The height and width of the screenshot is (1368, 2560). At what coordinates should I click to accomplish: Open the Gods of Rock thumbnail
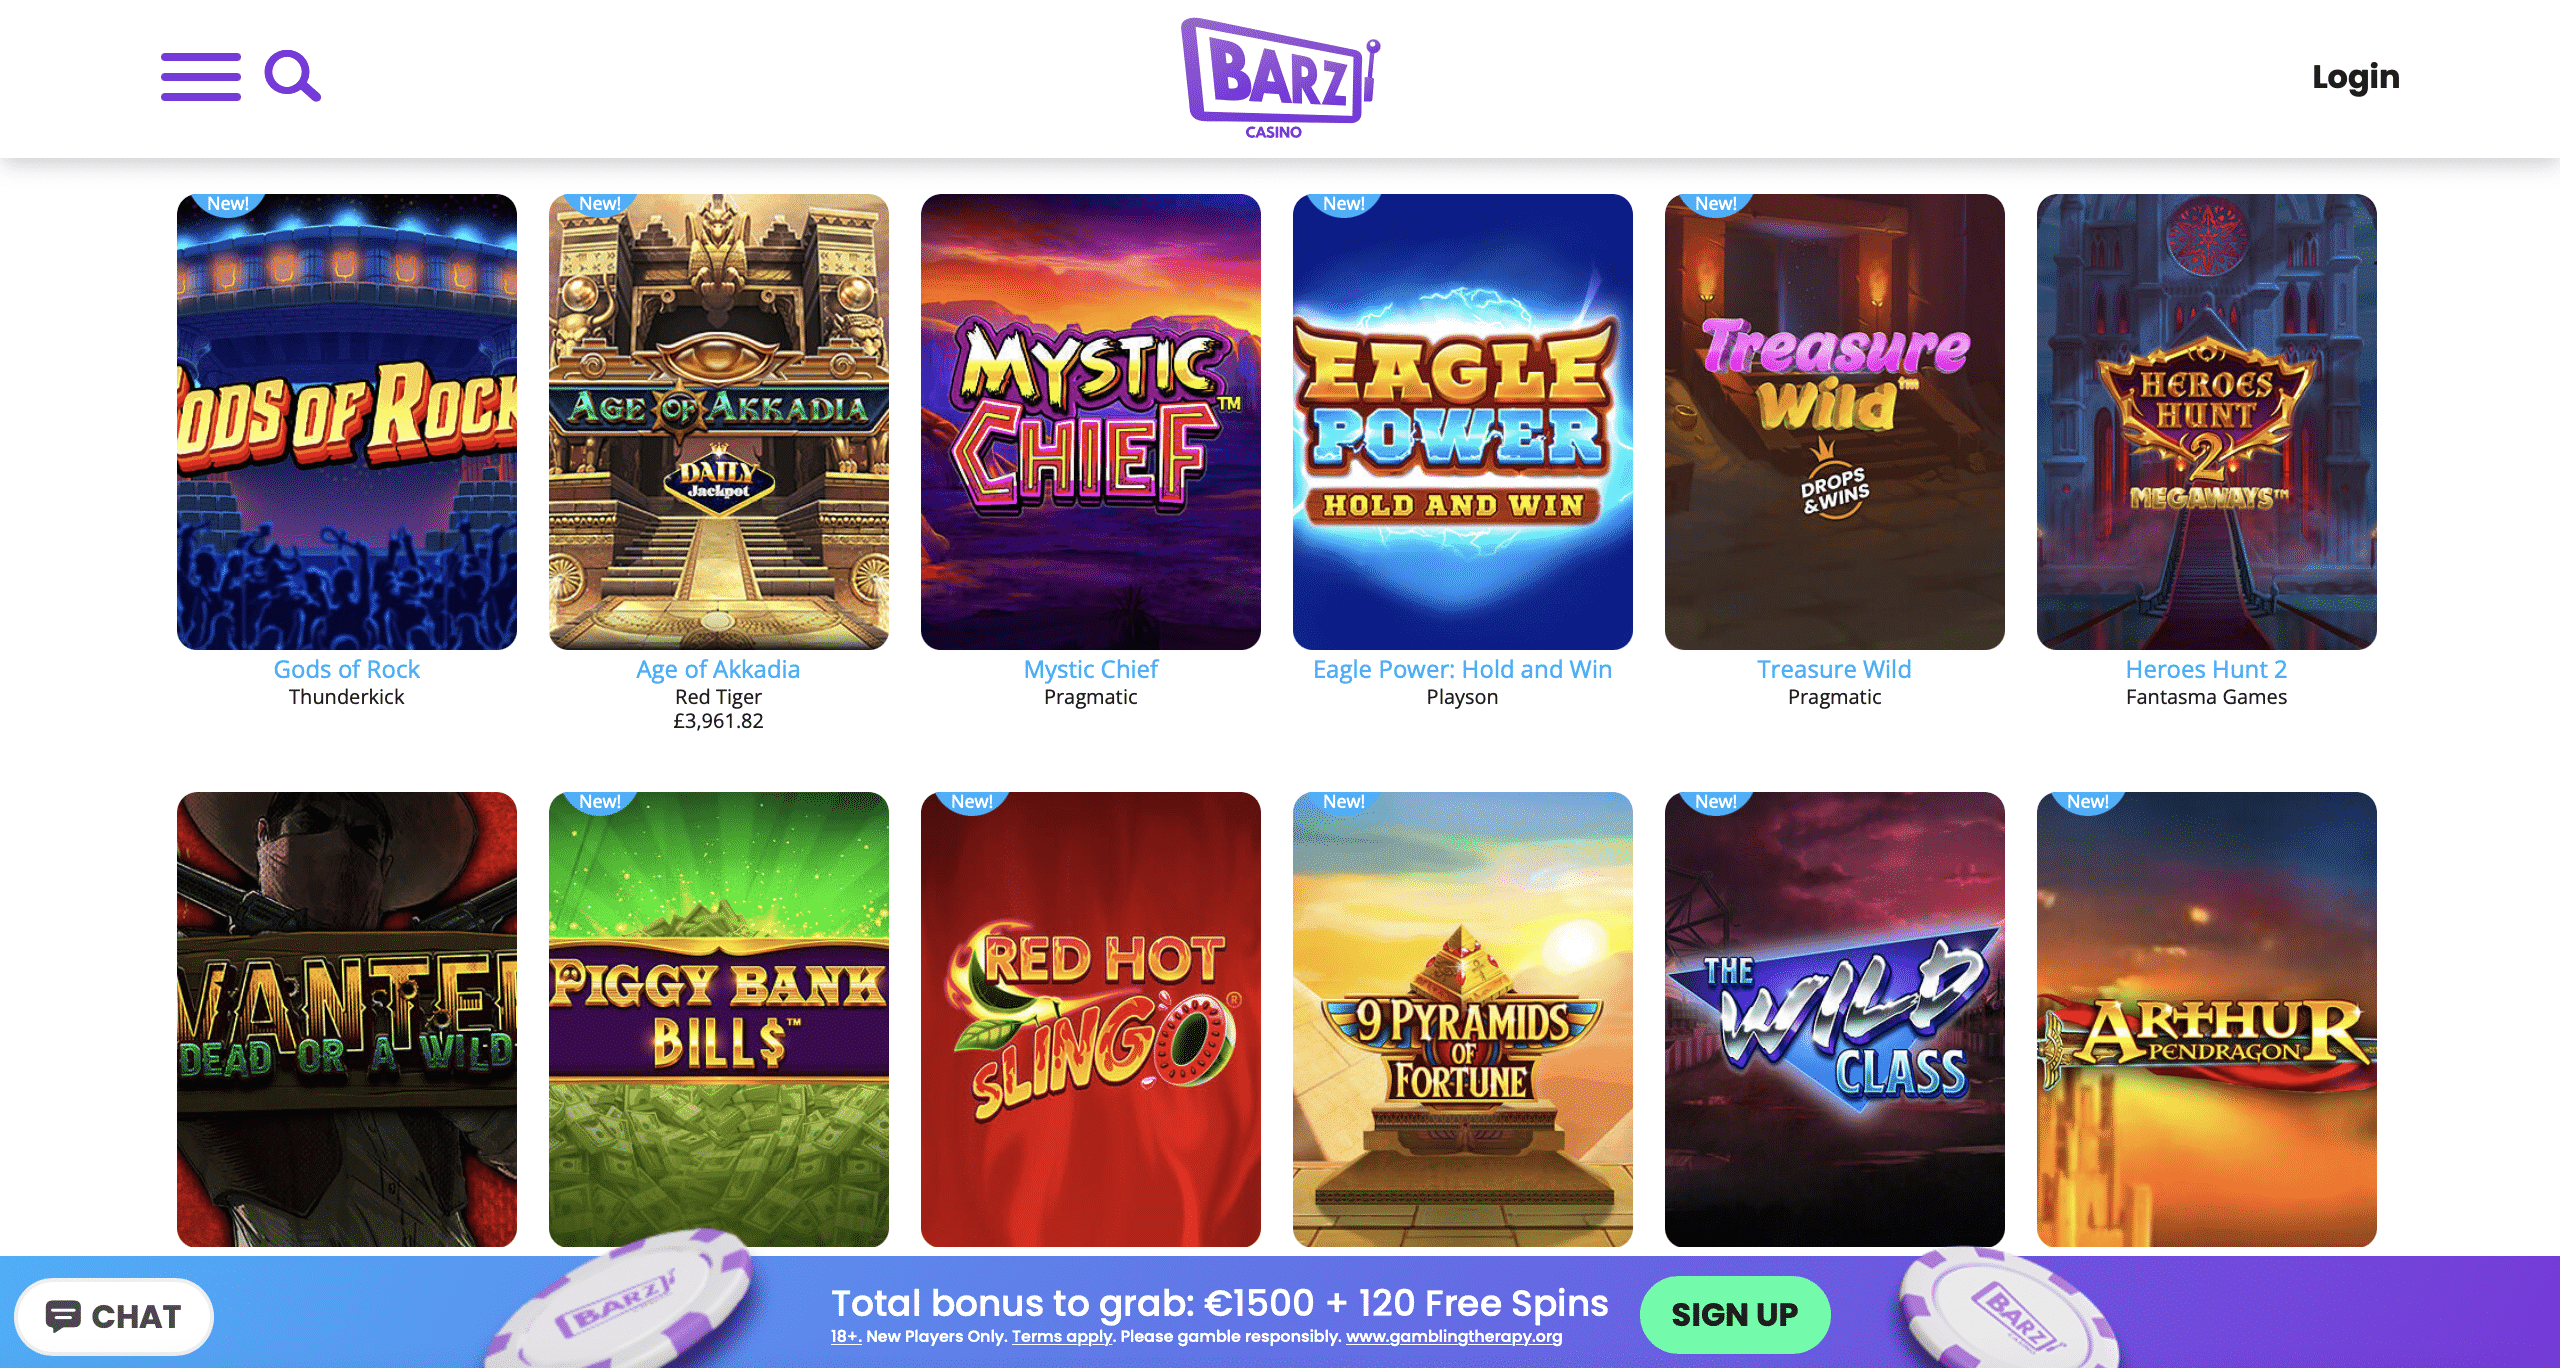[x=347, y=421]
